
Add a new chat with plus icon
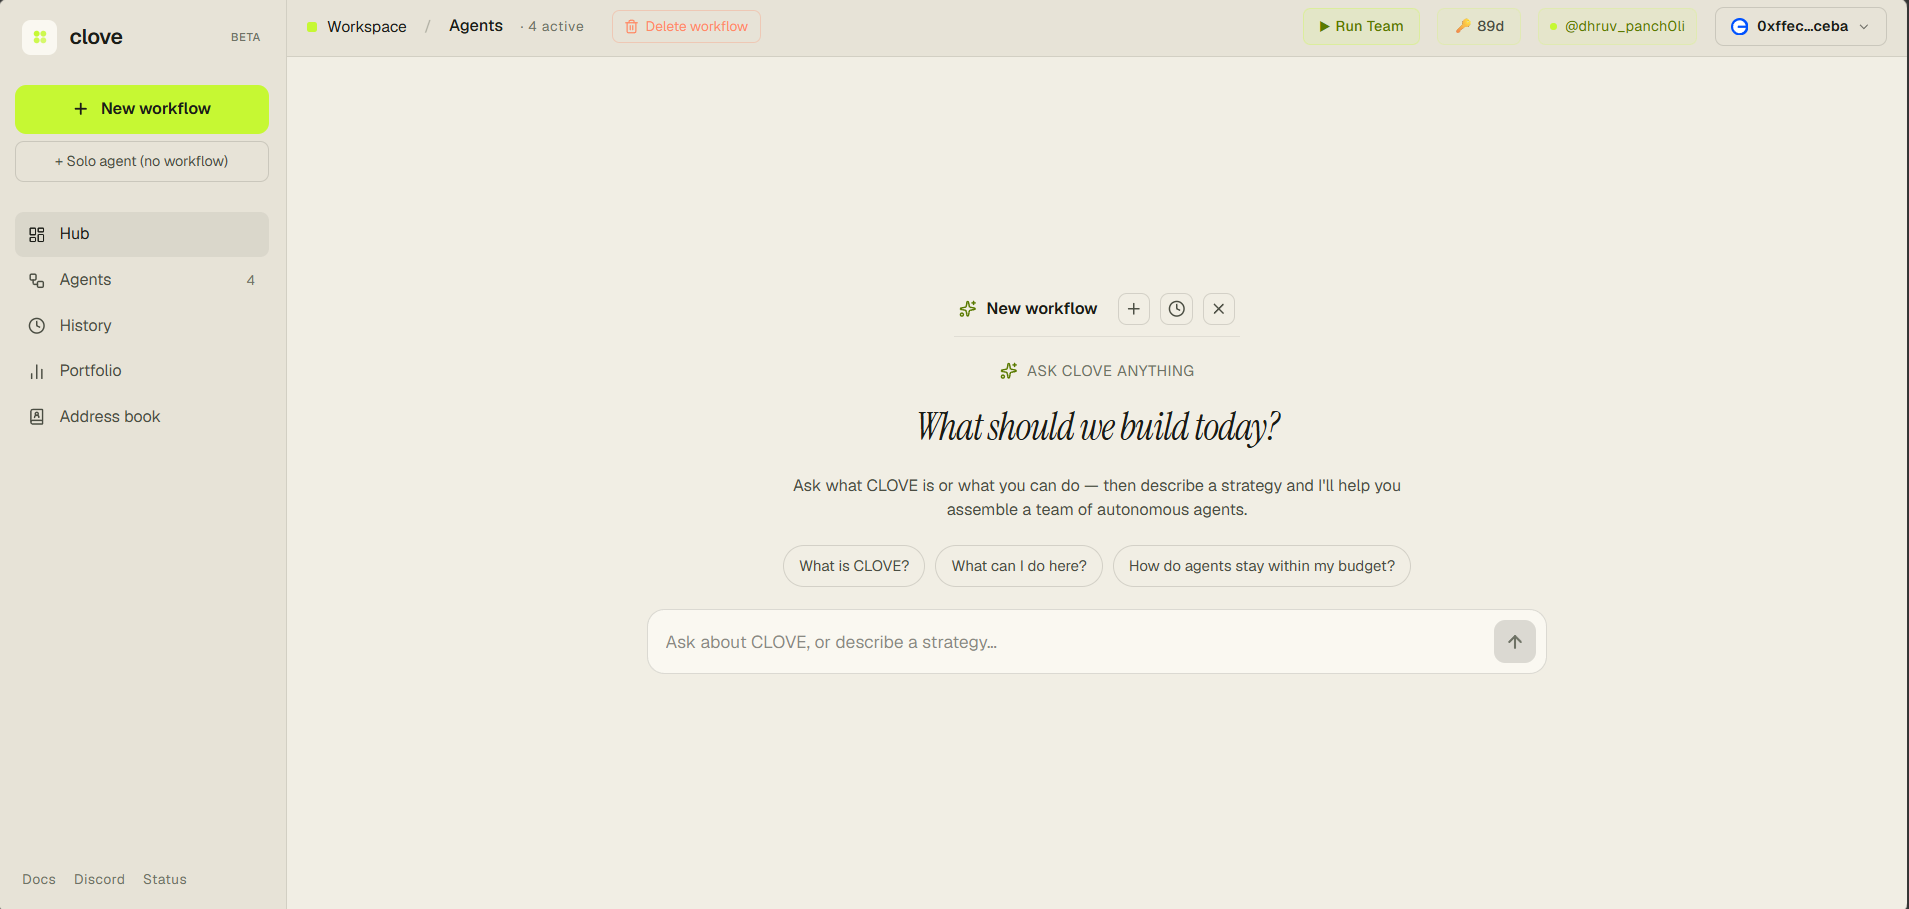(1134, 309)
